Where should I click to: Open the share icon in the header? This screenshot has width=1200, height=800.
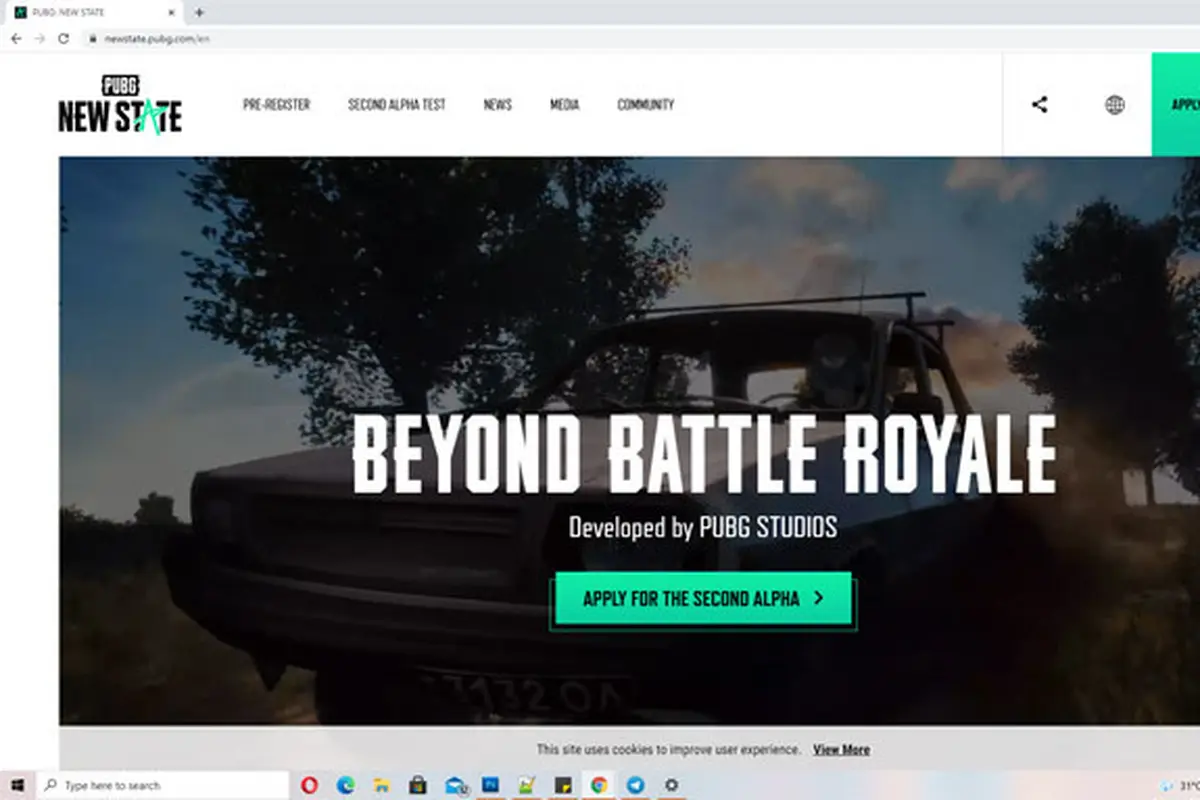click(1040, 104)
